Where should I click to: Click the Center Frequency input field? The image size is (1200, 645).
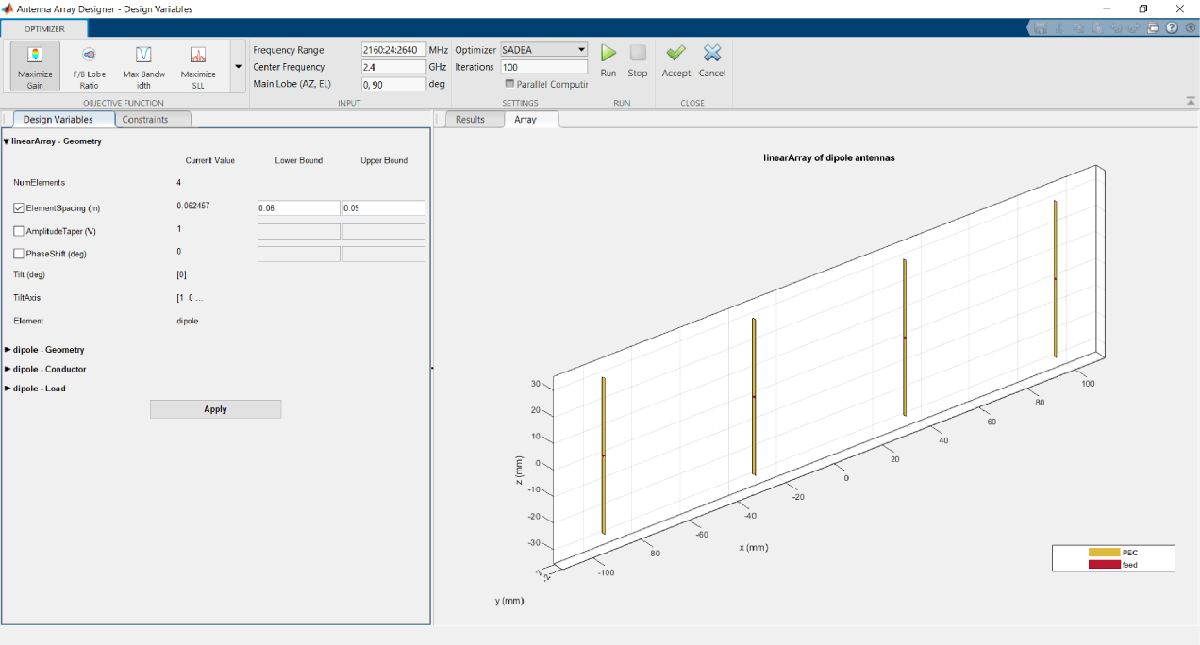coord(393,67)
